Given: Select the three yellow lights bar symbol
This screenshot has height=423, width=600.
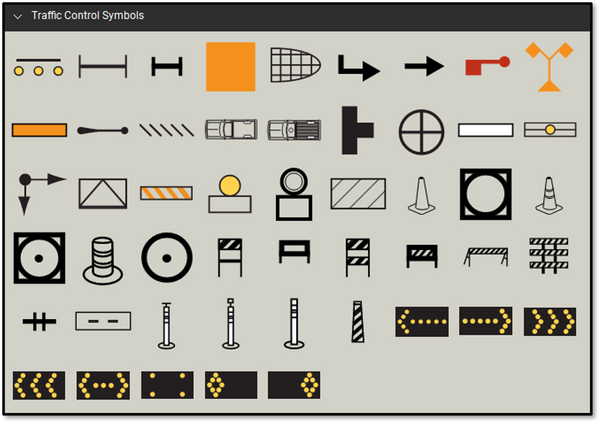Looking at the screenshot, I should pyautogui.click(x=39, y=68).
